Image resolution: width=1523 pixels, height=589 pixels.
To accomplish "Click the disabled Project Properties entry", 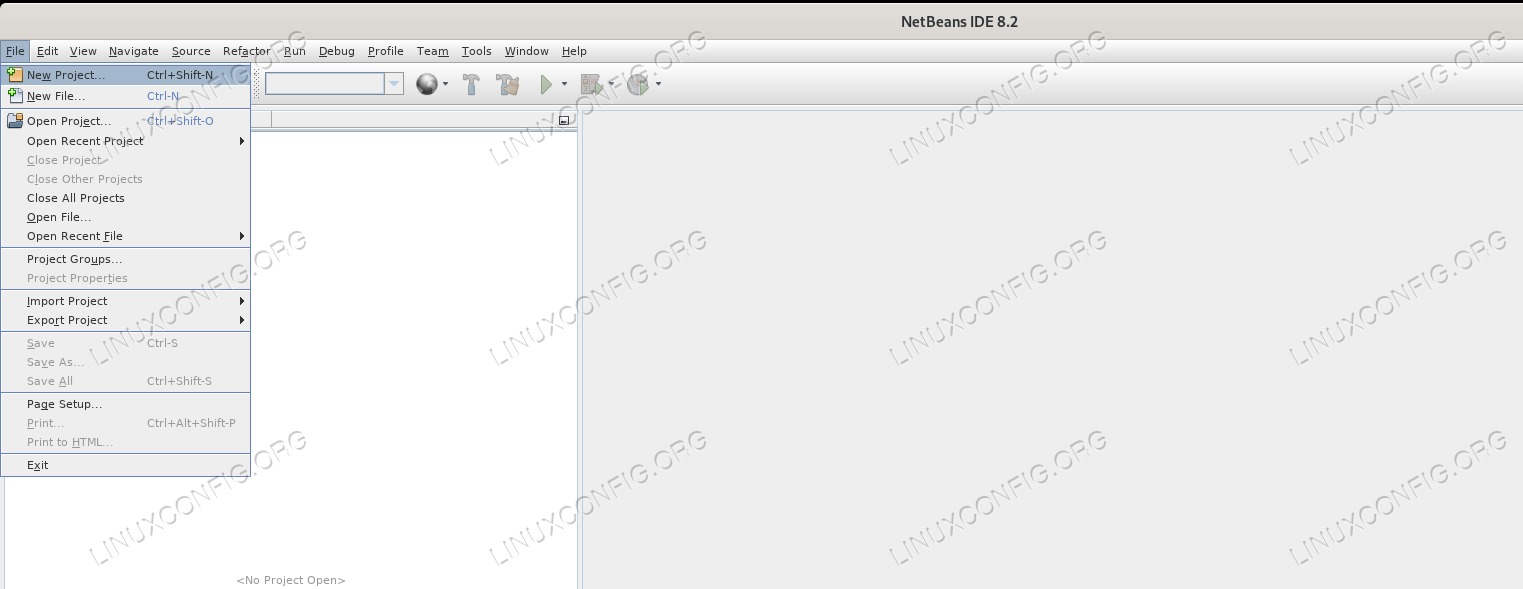I will [125, 278].
